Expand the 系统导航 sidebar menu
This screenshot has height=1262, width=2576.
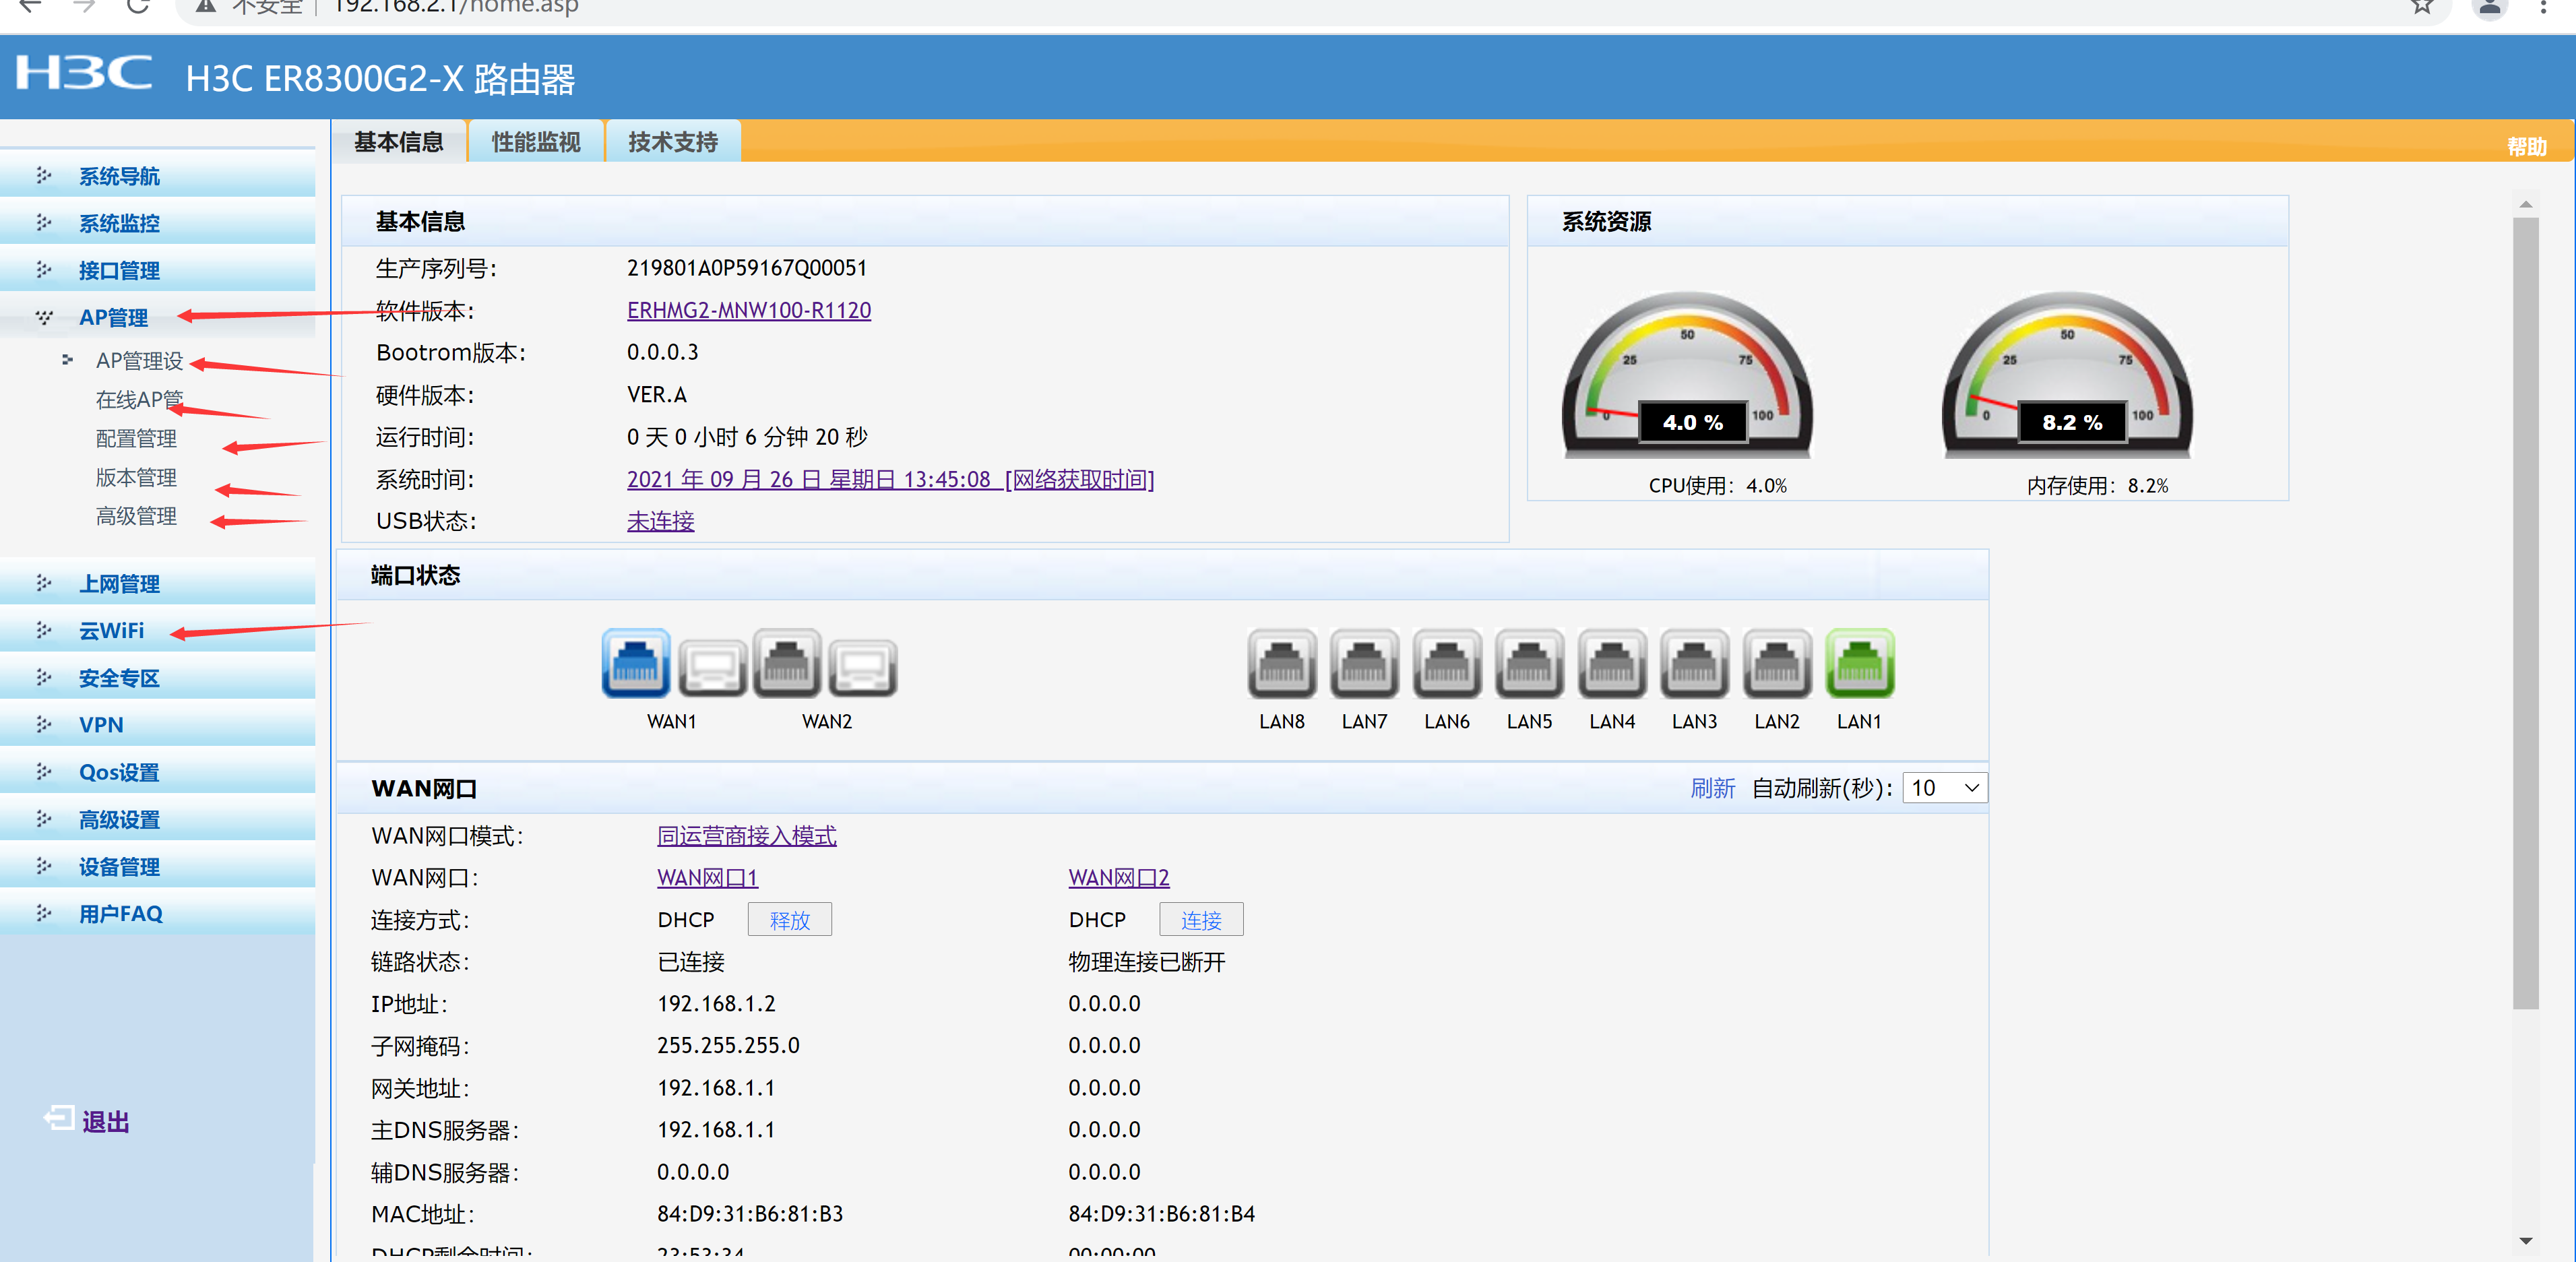(x=119, y=177)
